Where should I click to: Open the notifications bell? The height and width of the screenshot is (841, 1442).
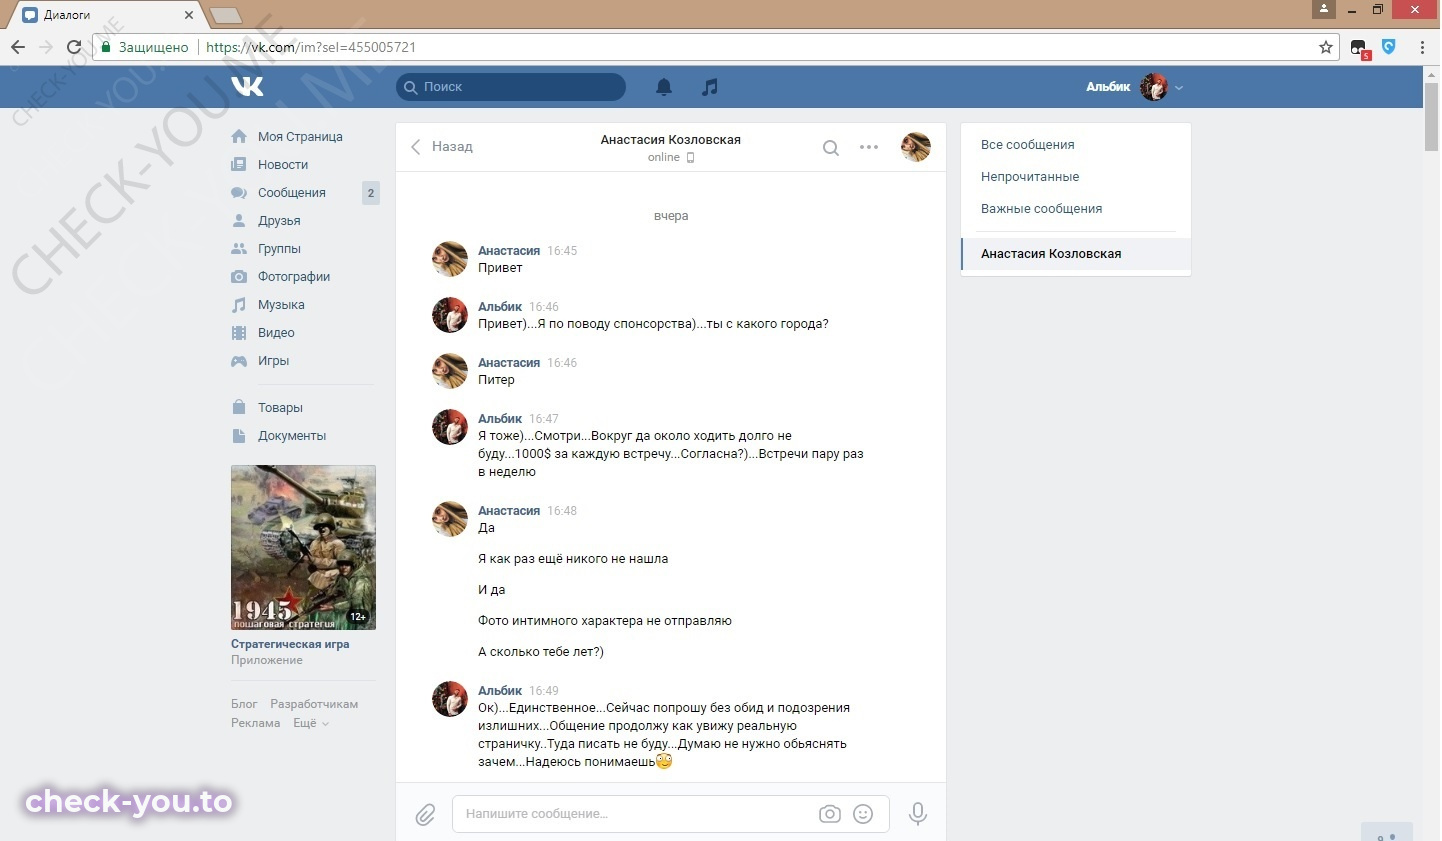[x=664, y=87]
